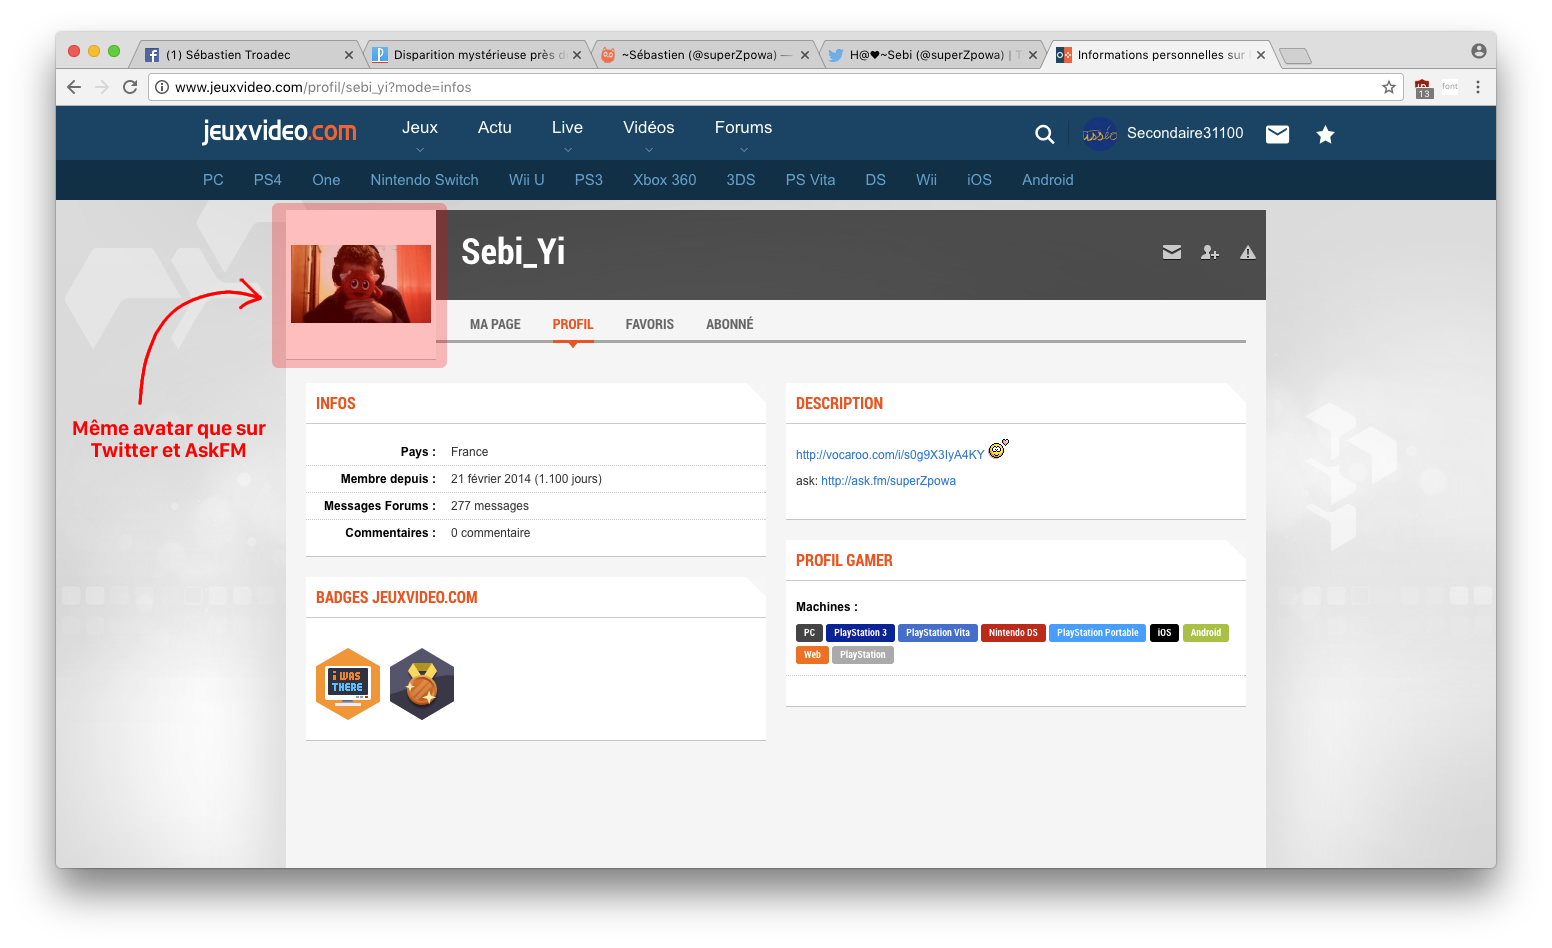Image resolution: width=1552 pixels, height=948 pixels.
Task: Expand the Live menu
Action: [567, 128]
